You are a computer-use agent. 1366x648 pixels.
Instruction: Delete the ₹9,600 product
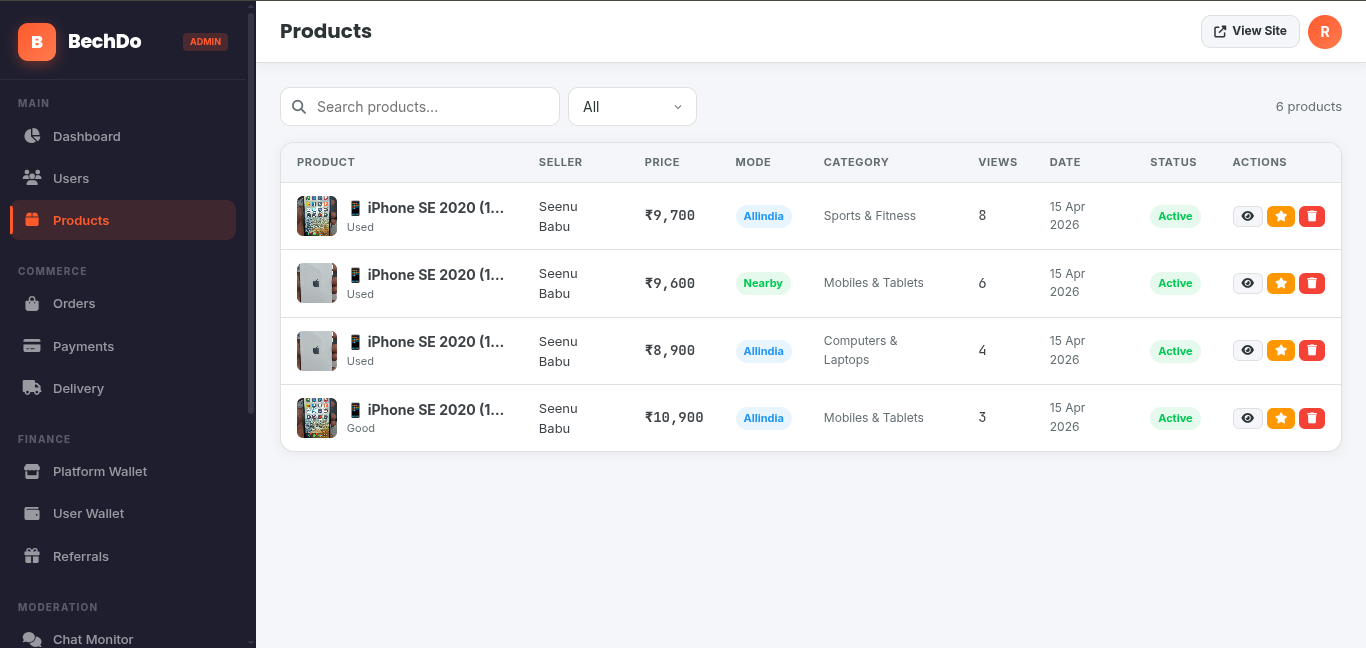point(1312,283)
